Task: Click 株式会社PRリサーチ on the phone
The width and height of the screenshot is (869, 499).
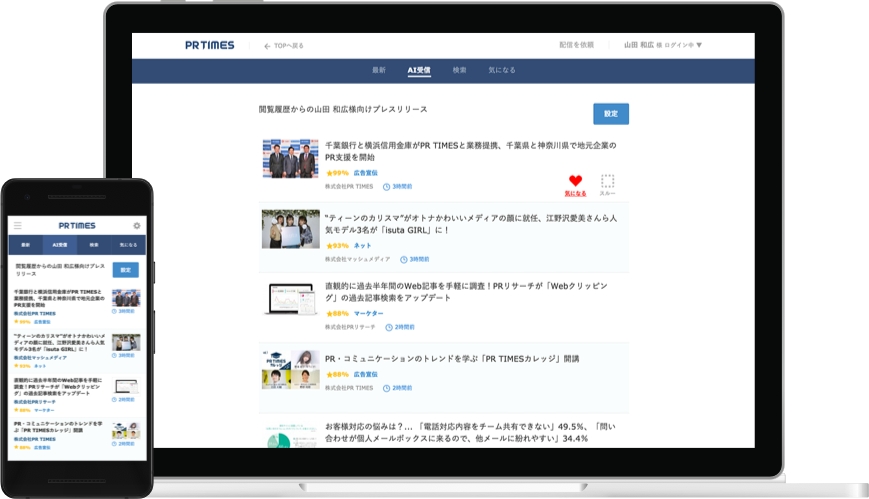Action: click(x=34, y=401)
